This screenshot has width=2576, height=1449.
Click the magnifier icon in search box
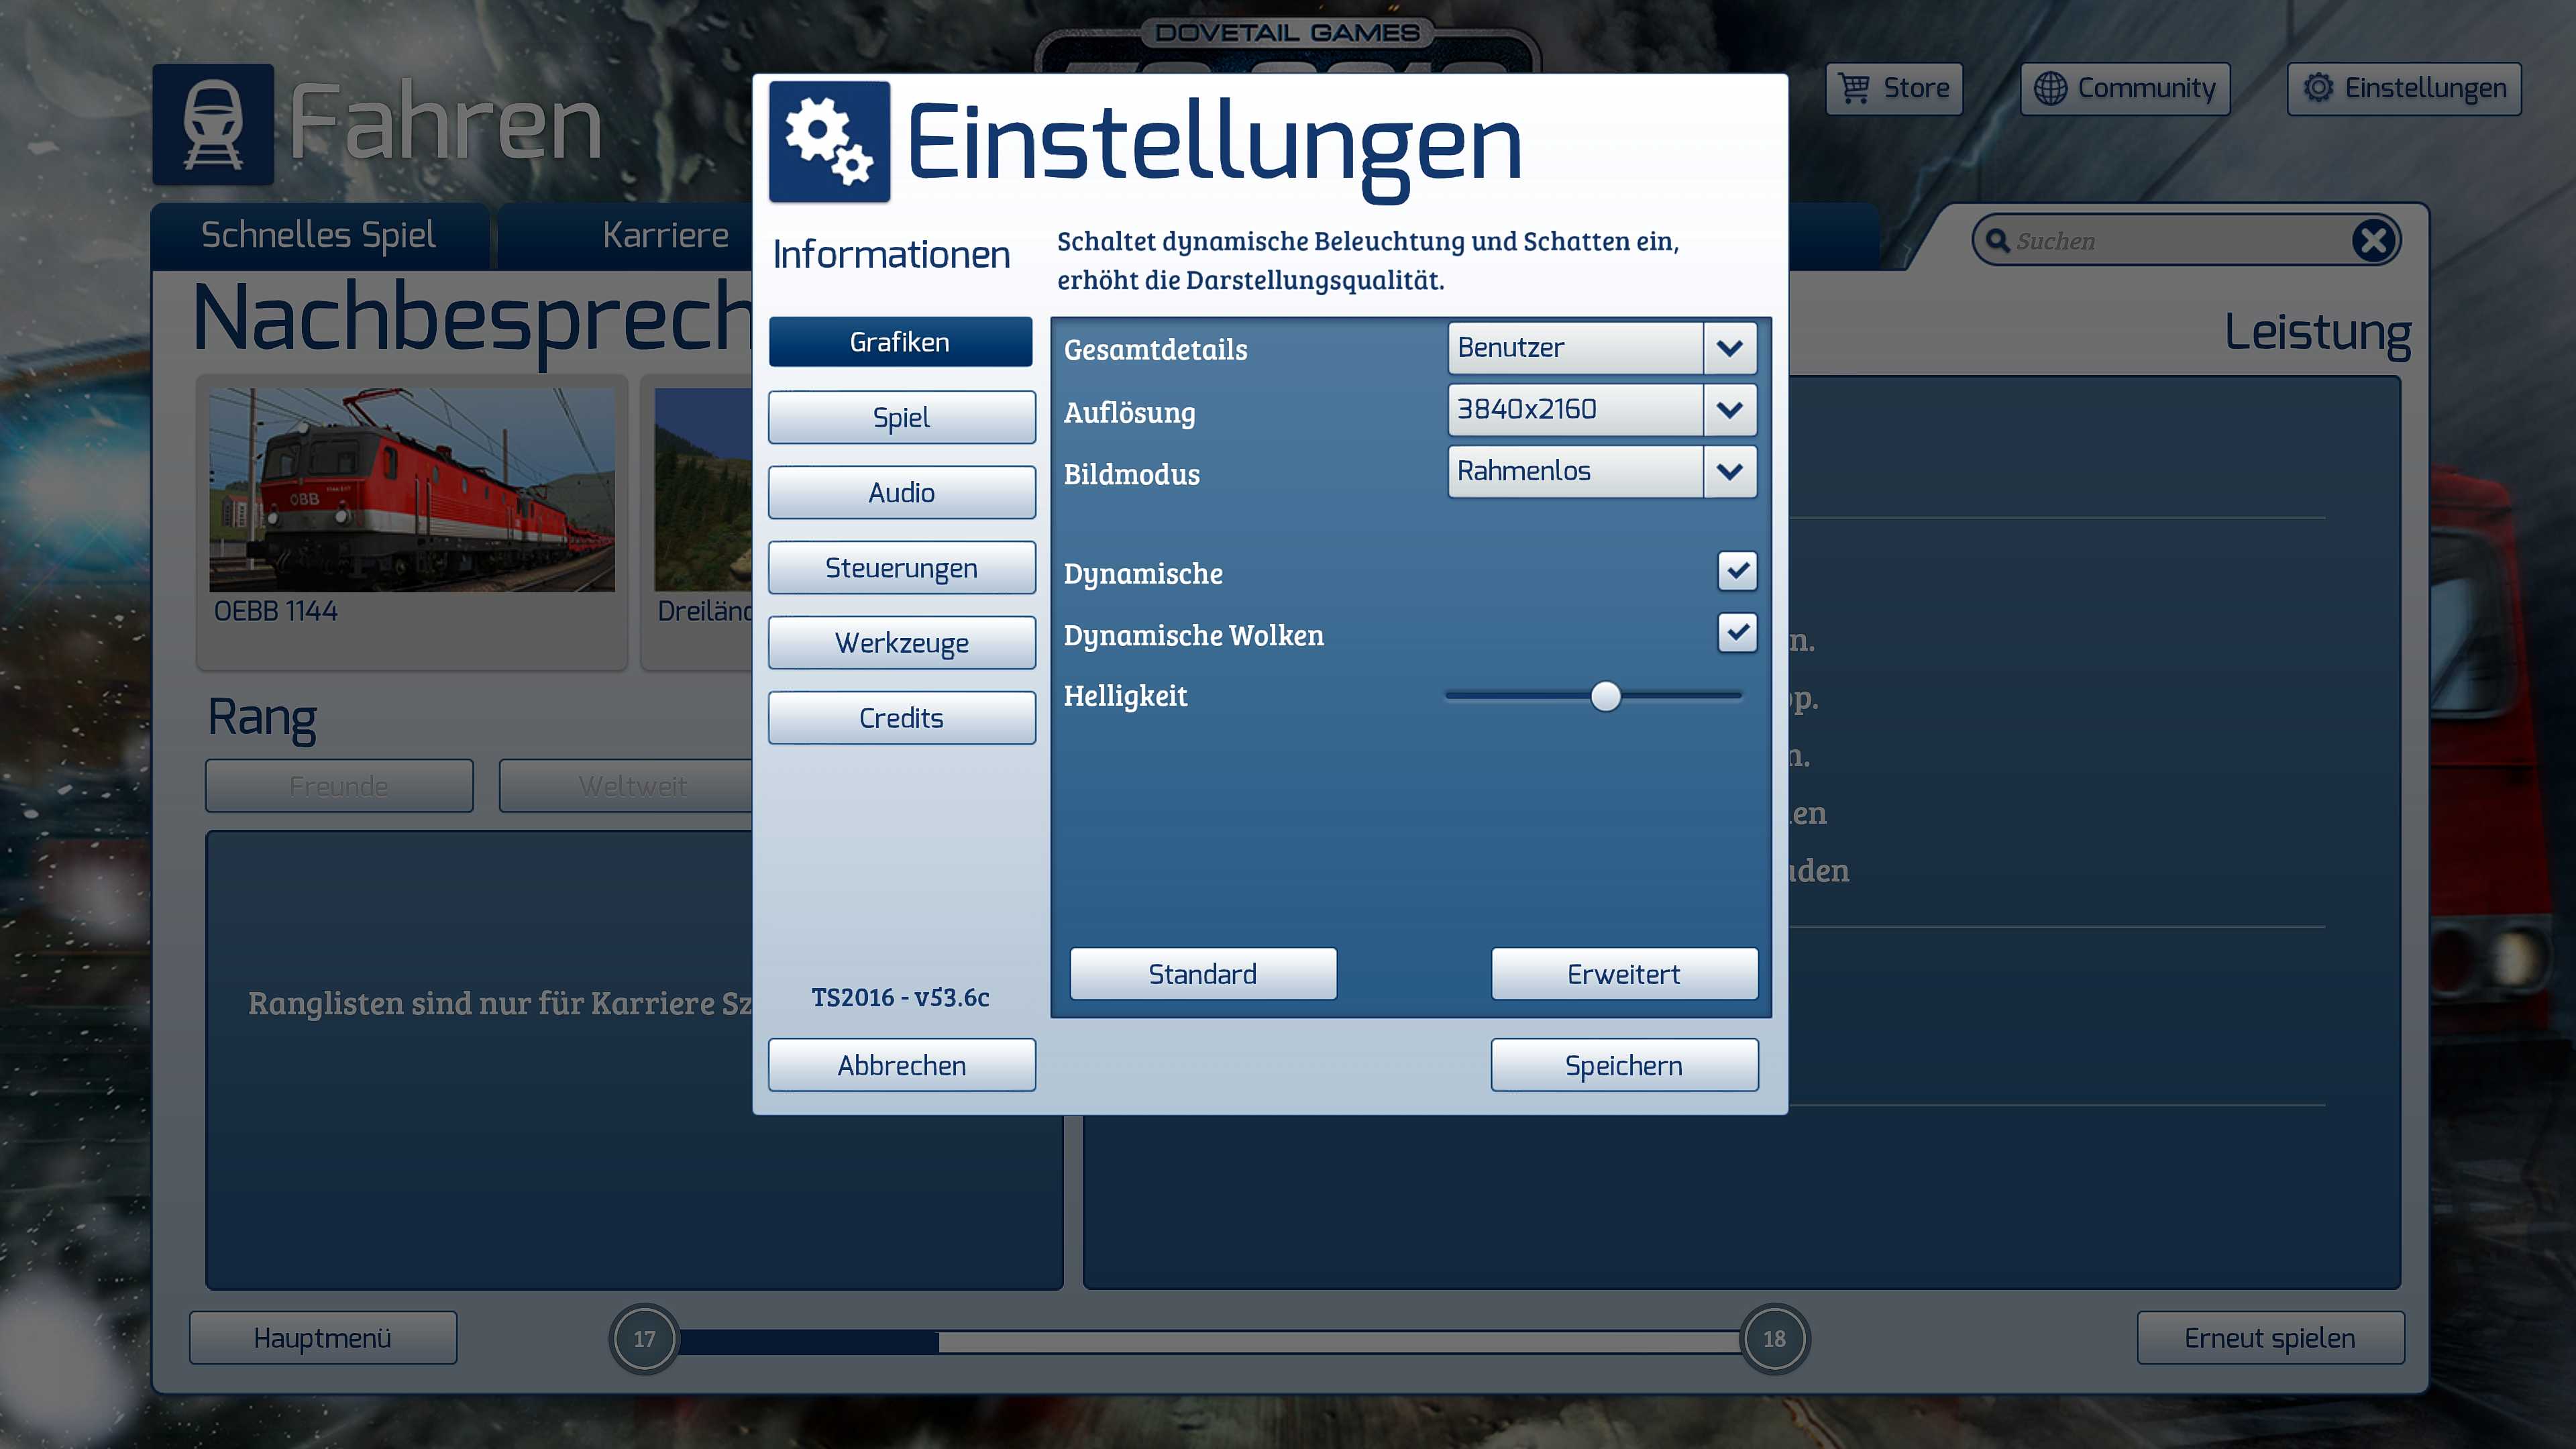click(x=1997, y=241)
